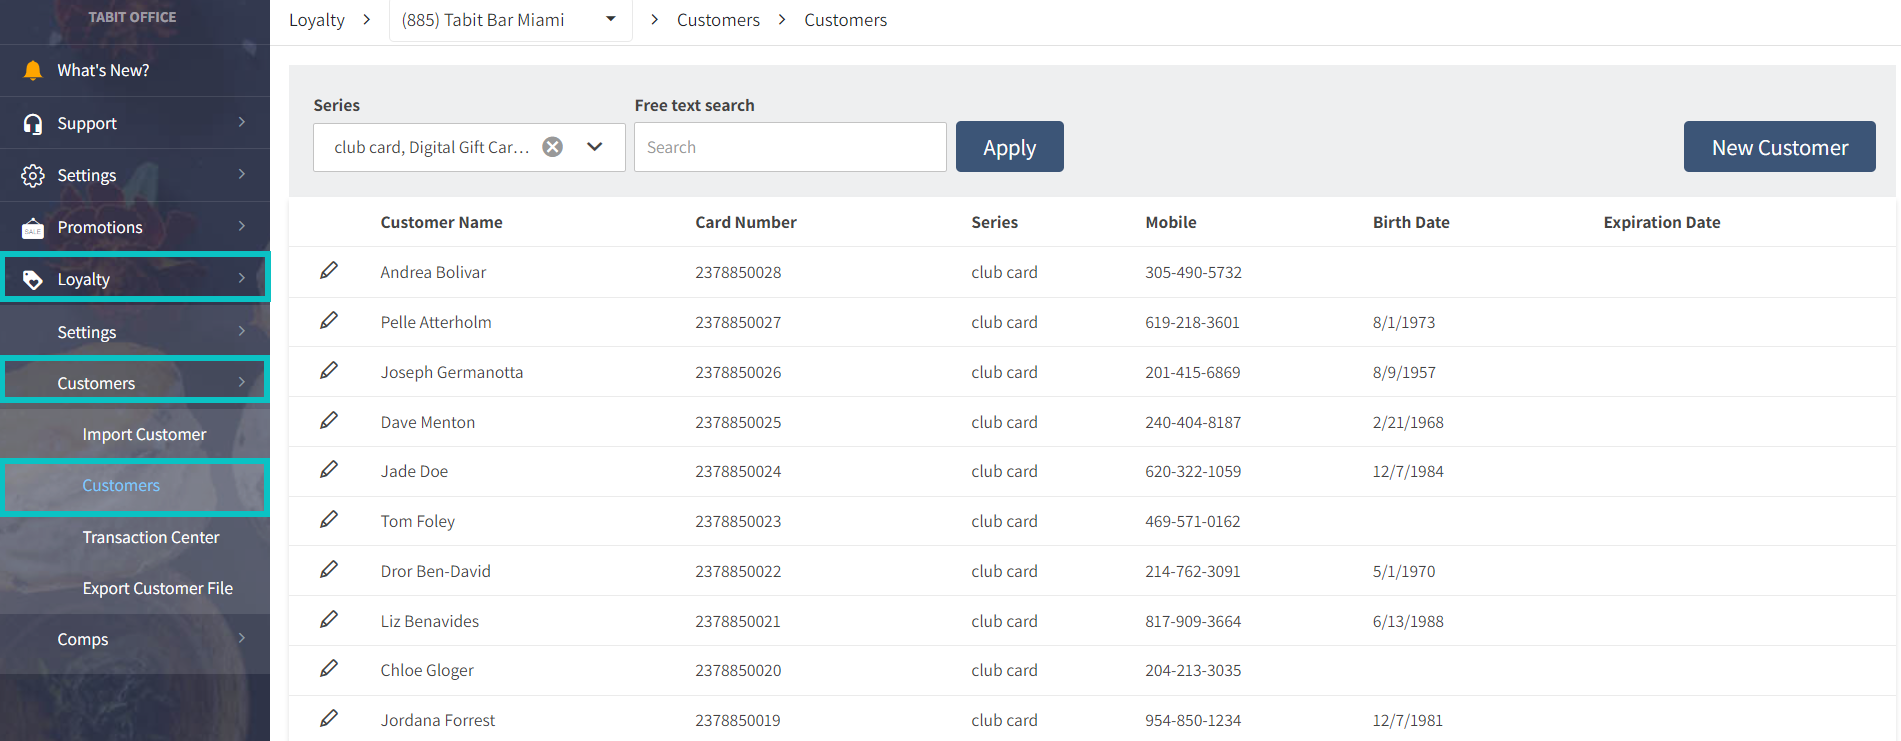Clear the Series filter with the X icon
This screenshot has height=741, width=1901.
552,147
